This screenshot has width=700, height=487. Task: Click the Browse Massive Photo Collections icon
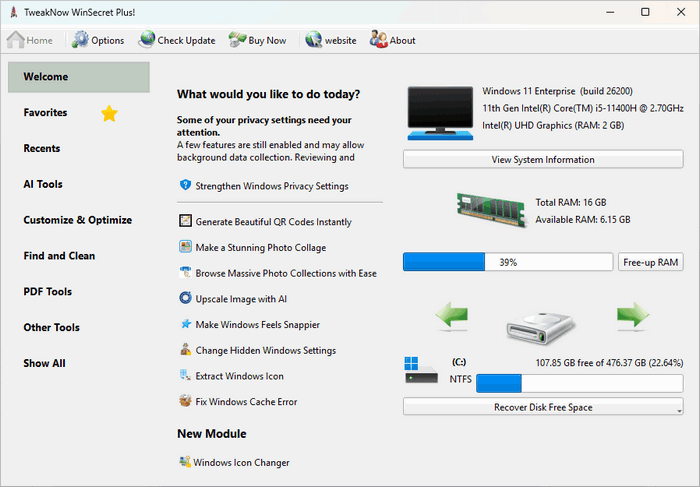coord(185,272)
